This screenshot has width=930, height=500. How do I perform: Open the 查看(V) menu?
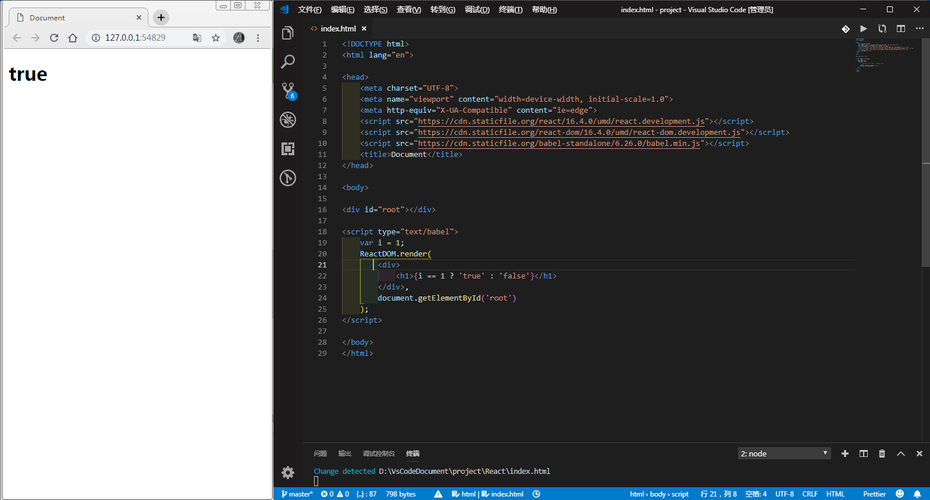click(409, 9)
